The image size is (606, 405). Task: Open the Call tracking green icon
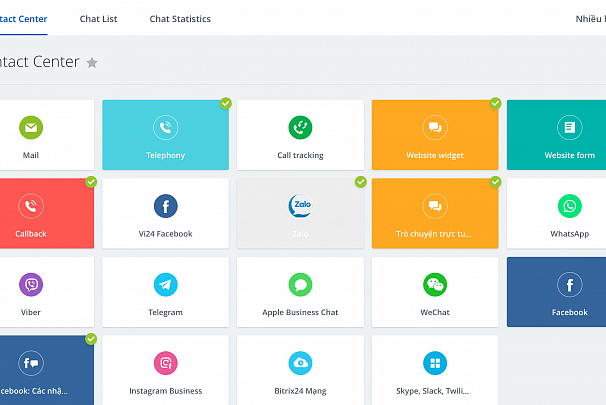300,128
